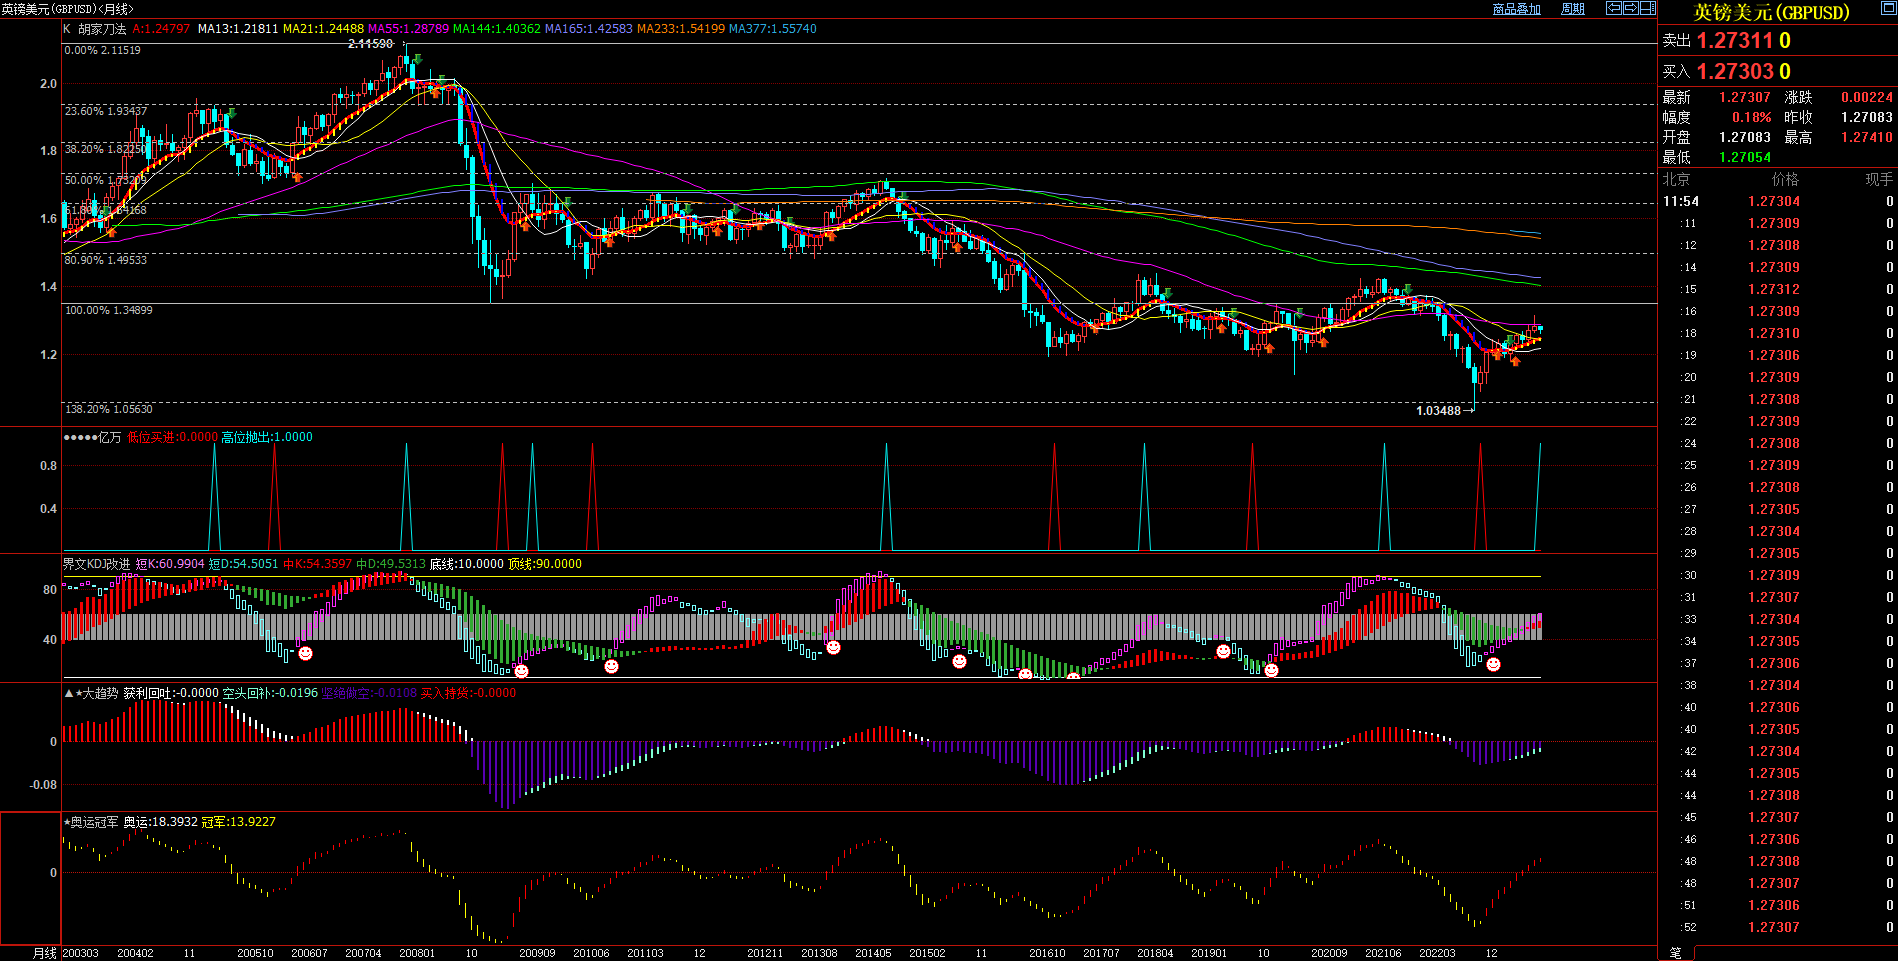Select the 笔 tab below tick list
Viewport: 1898px width, 961px height.
[1675, 953]
